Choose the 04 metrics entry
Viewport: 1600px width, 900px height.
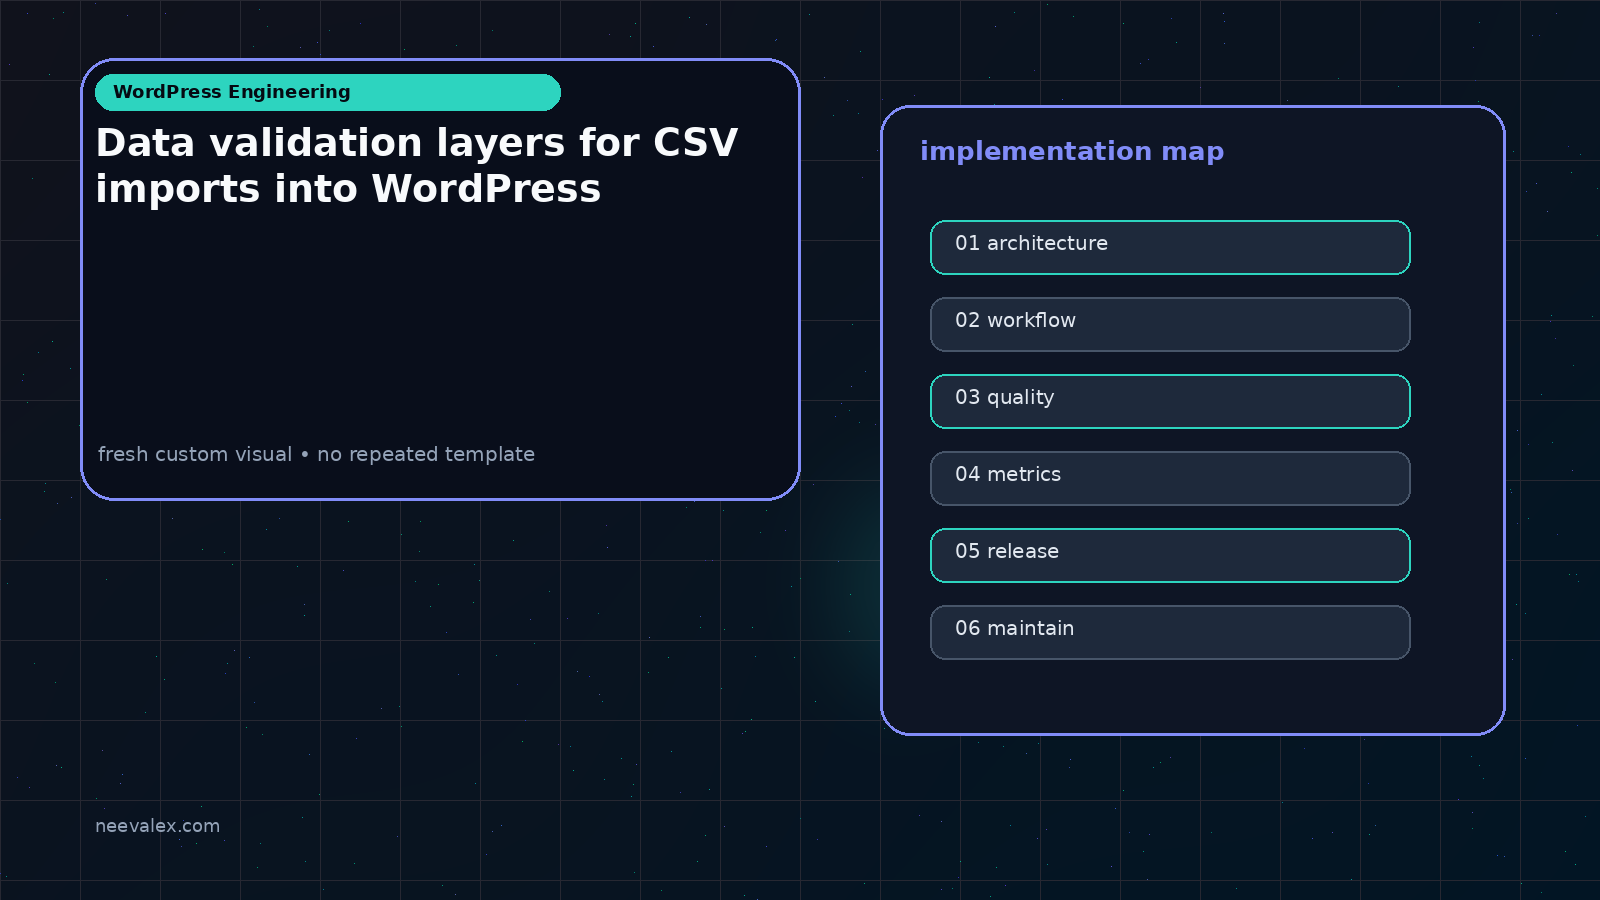click(x=1170, y=478)
